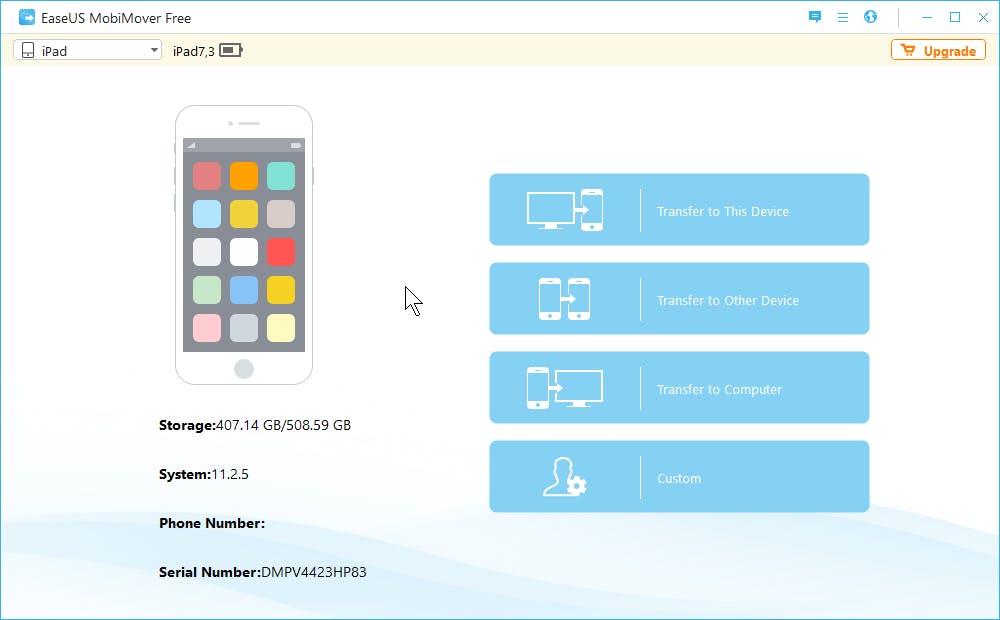This screenshot has width=1000, height=620.
Task: Click the iPad device illustration thumbnail
Action: click(x=244, y=245)
